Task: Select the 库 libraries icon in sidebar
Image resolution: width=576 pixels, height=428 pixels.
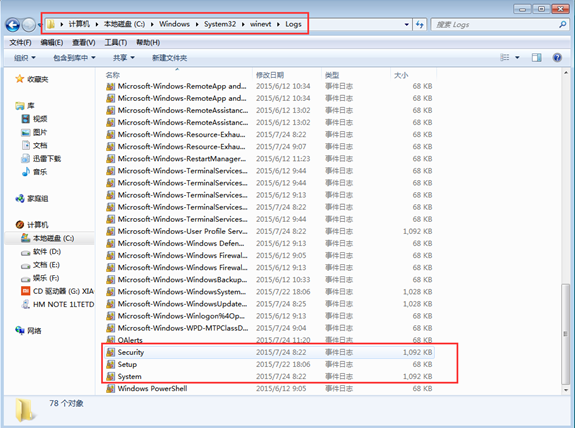Action: [x=19, y=106]
